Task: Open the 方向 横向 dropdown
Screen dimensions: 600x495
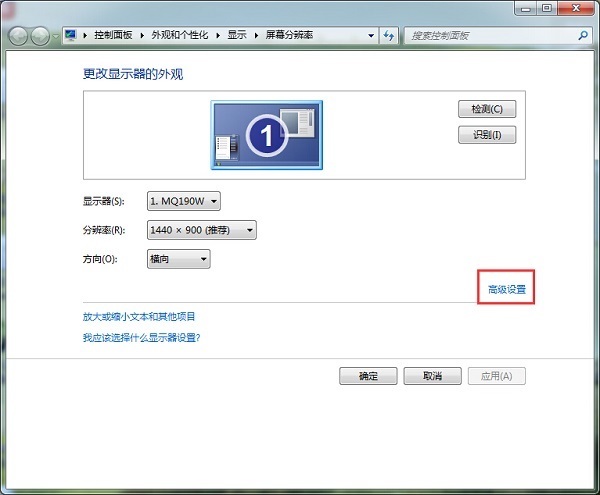Action: click(179, 259)
